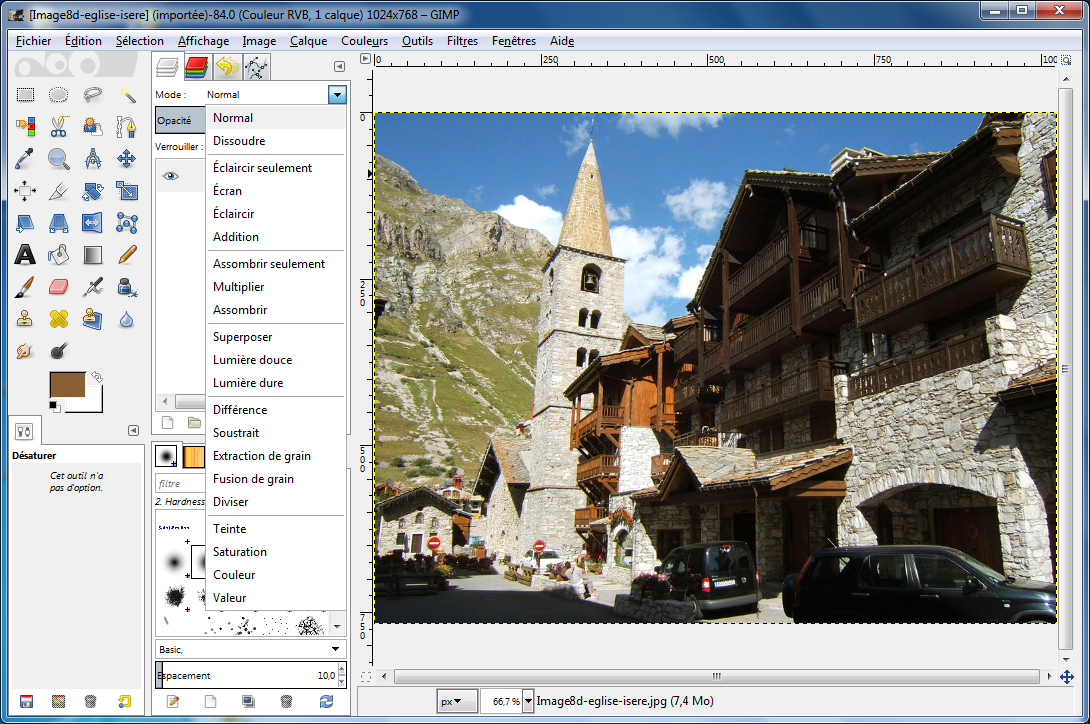Select the Cage Transform tool
The image size is (1090, 724).
click(127, 223)
